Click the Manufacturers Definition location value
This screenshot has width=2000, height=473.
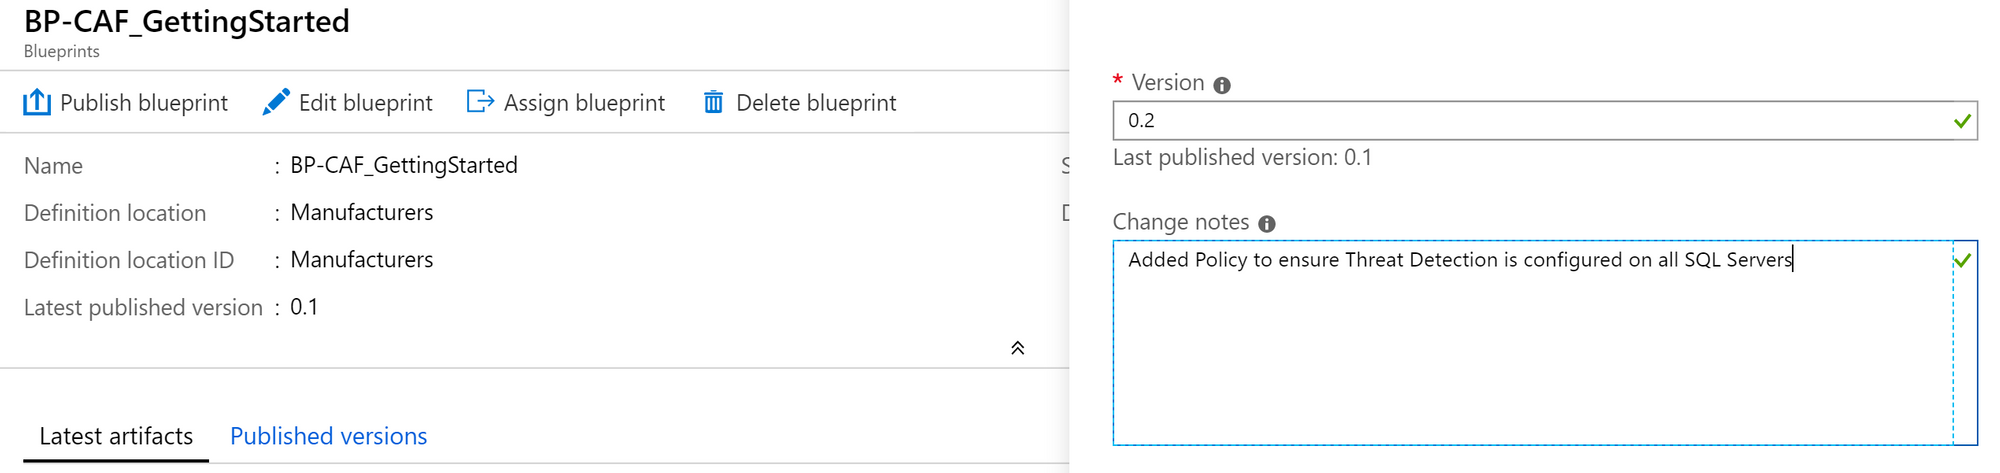(362, 212)
